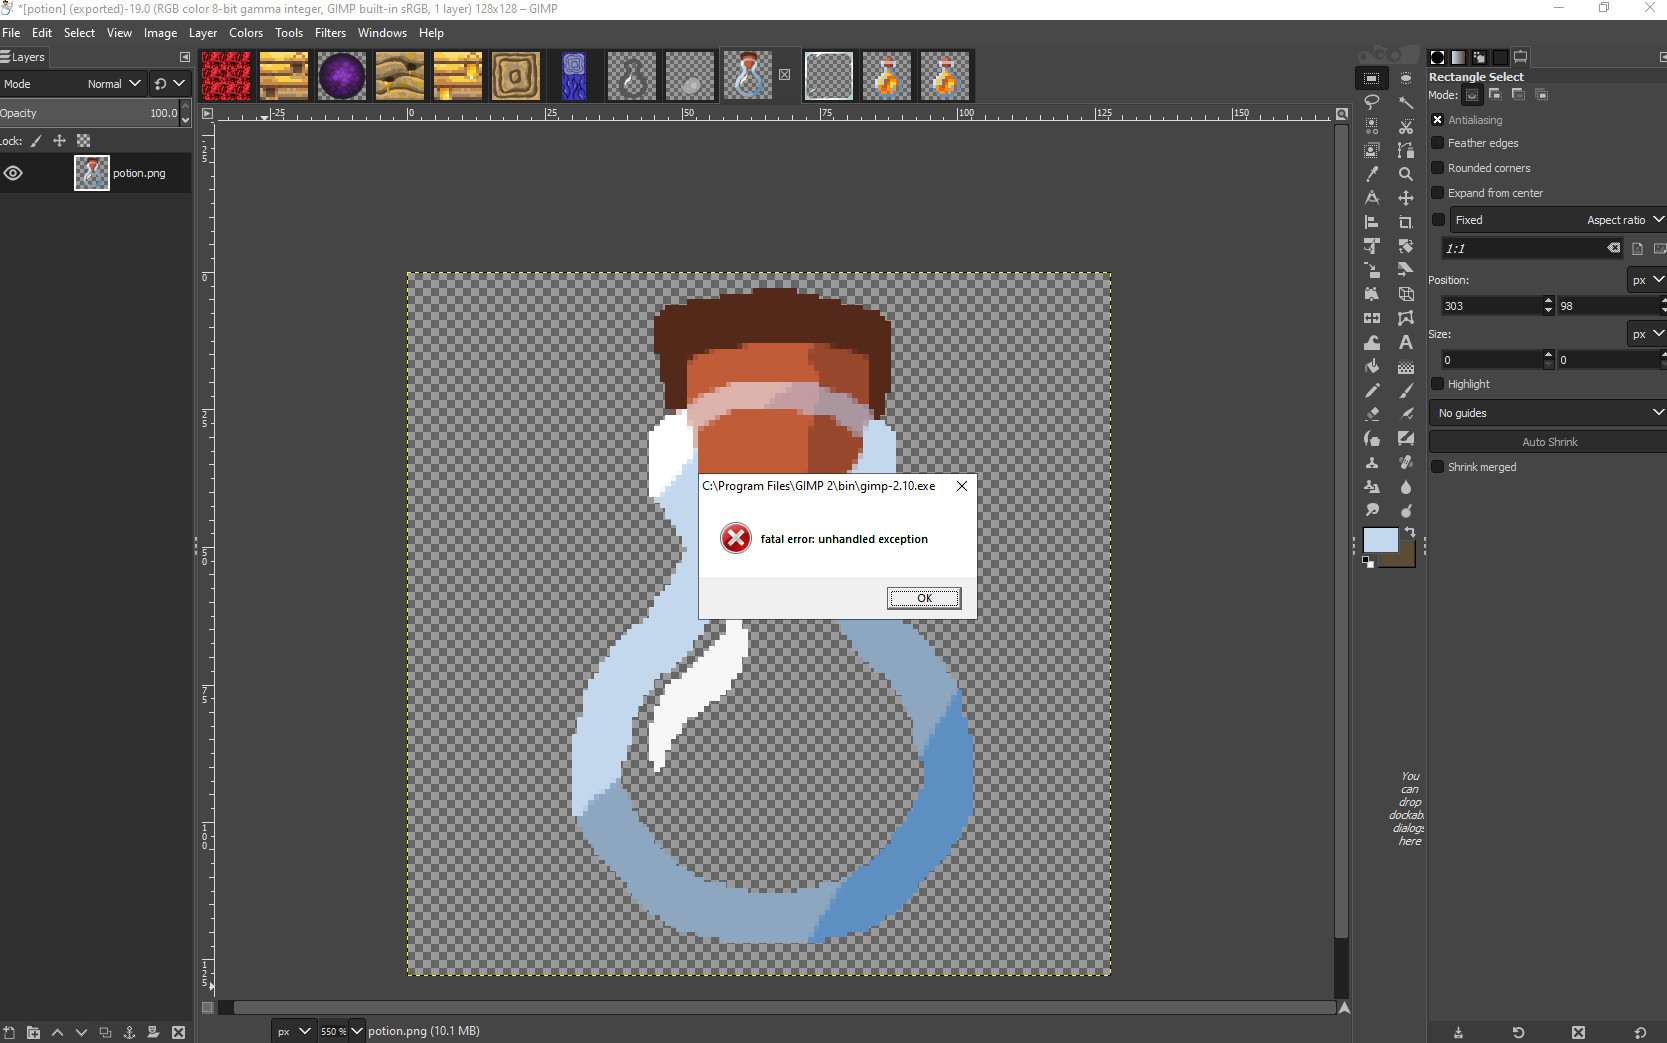The width and height of the screenshot is (1667, 1043).
Task: Choose the Ellipse Select tool
Action: pyautogui.click(x=1406, y=78)
